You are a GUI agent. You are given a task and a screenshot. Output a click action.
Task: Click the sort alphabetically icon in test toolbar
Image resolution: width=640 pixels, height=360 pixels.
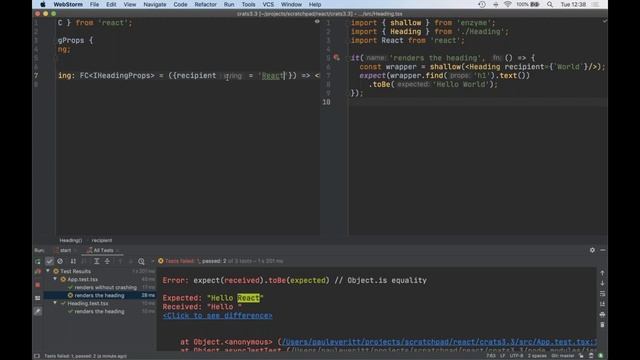tap(73, 261)
